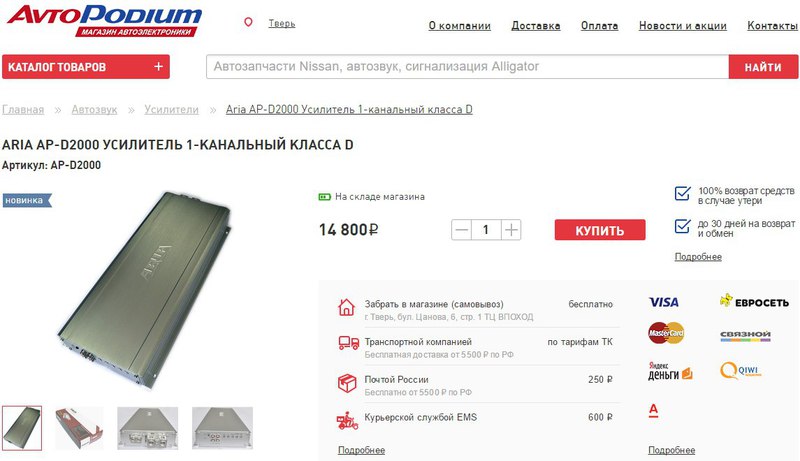The image size is (800, 461).
Task: Click the Найти search button
Action: click(763, 67)
